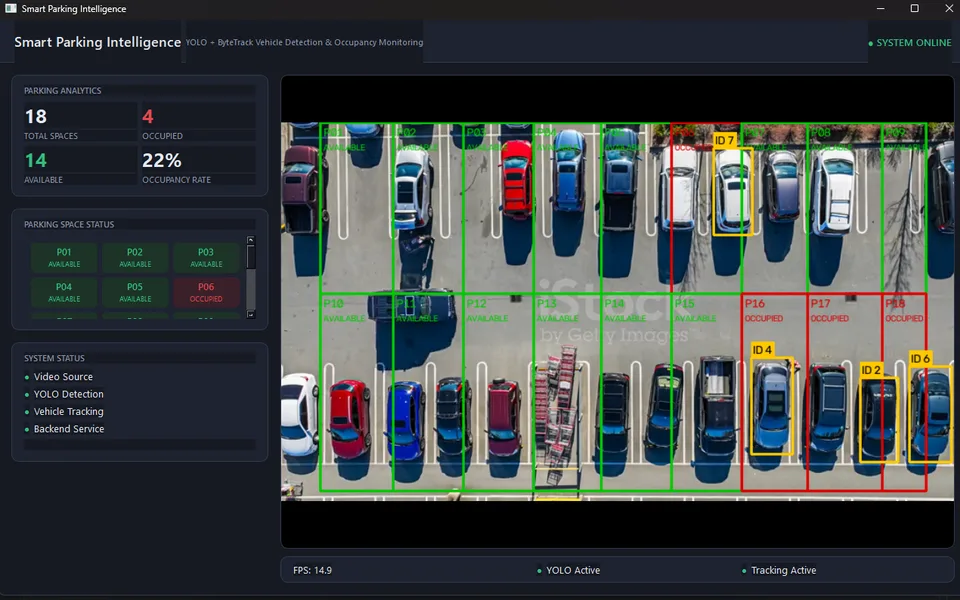This screenshot has width=960, height=600.
Task: Click the P18 Occupied label on the video
Action: [x=904, y=310]
